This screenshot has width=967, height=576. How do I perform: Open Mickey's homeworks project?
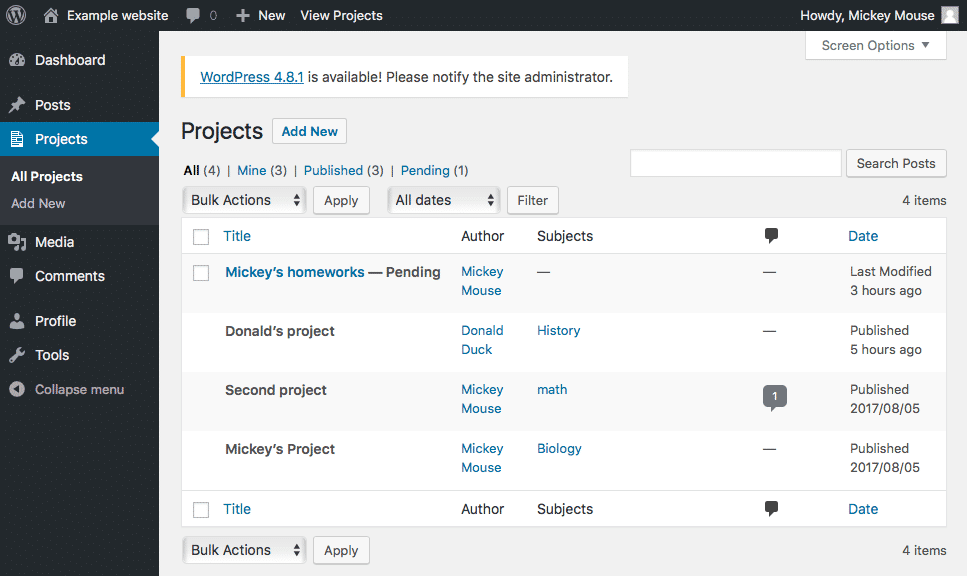295,272
